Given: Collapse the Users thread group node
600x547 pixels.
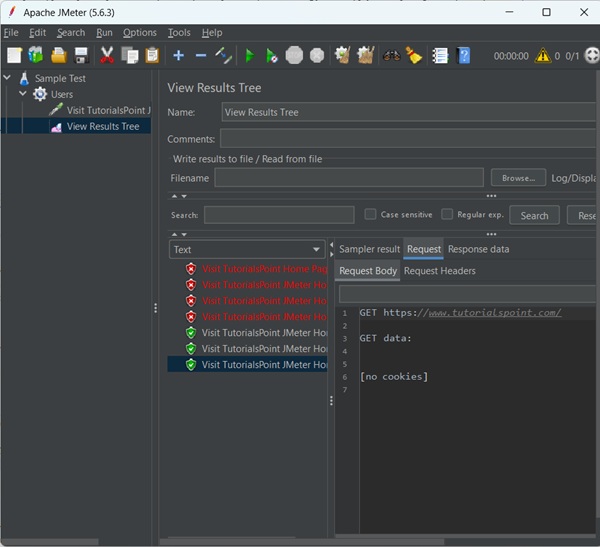Looking at the screenshot, I should click(x=23, y=94).
